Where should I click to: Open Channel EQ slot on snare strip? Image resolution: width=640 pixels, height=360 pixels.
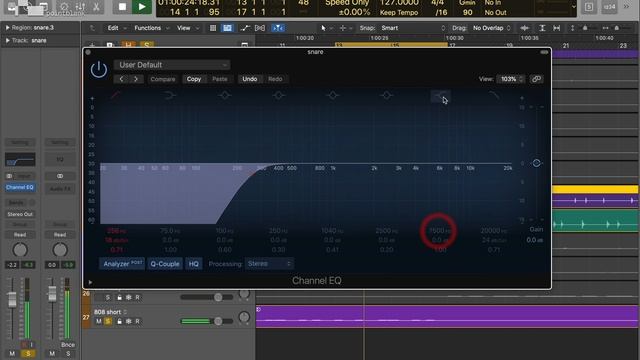20,187
